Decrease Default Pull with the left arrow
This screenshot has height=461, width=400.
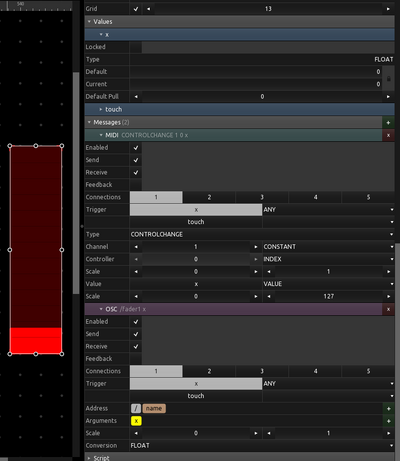coord(136,97)
